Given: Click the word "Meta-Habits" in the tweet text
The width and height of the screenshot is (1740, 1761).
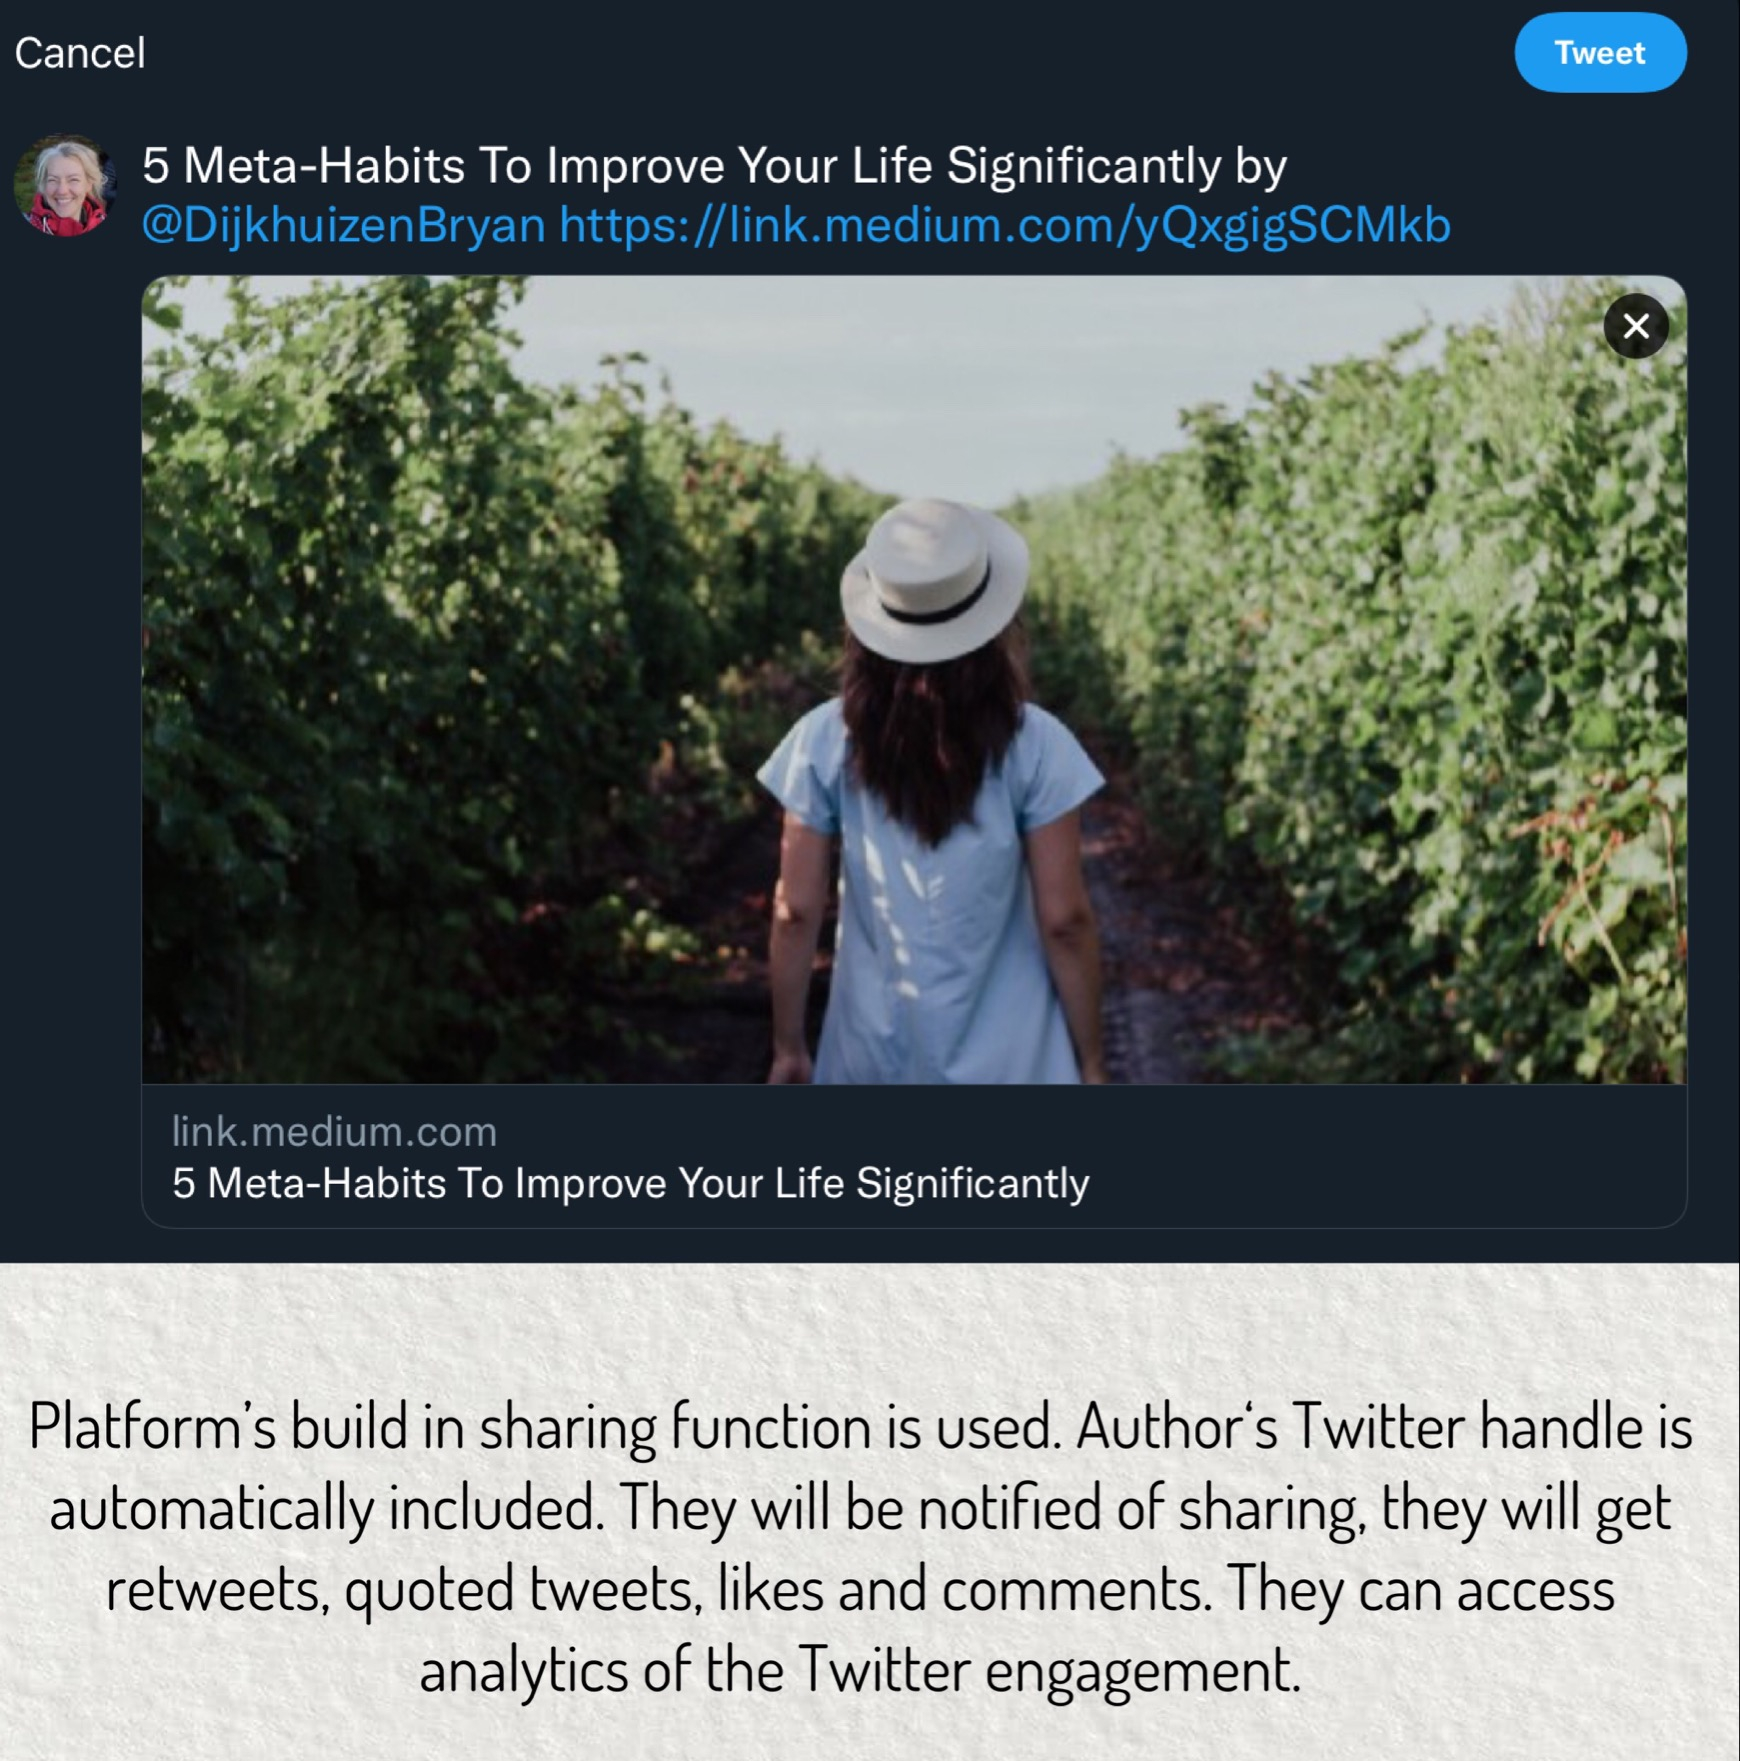Looking at the screenshot, I should (x=324, y=166).
